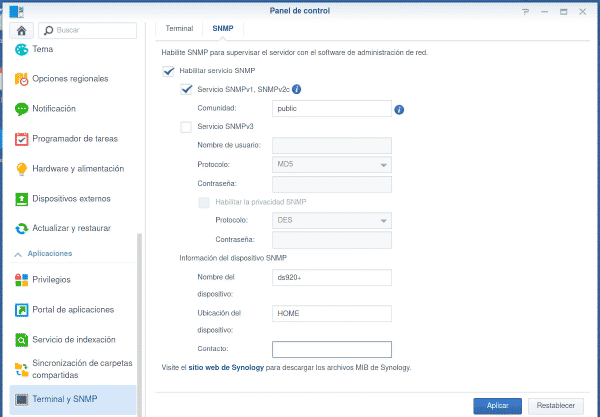Uncheck Servicio SNMPv1, SNMPv2c

tap(186, 90)
